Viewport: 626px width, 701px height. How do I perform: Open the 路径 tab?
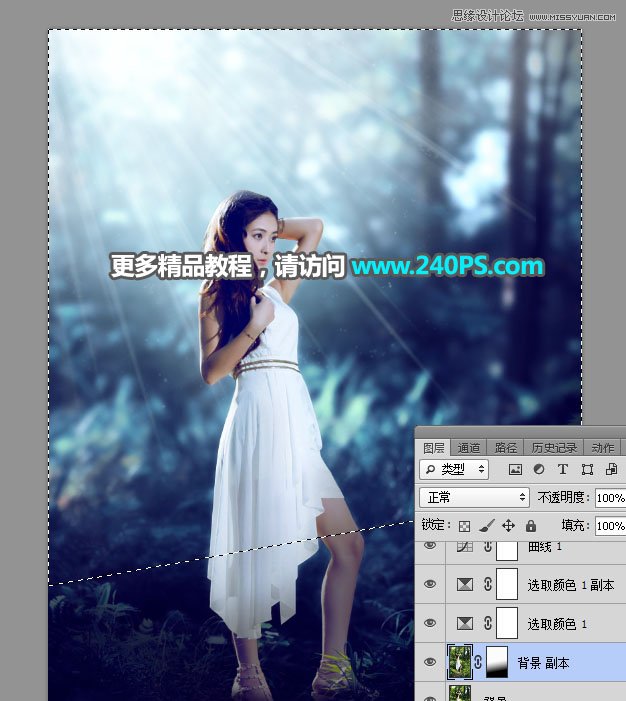click(x=505, y=448)
